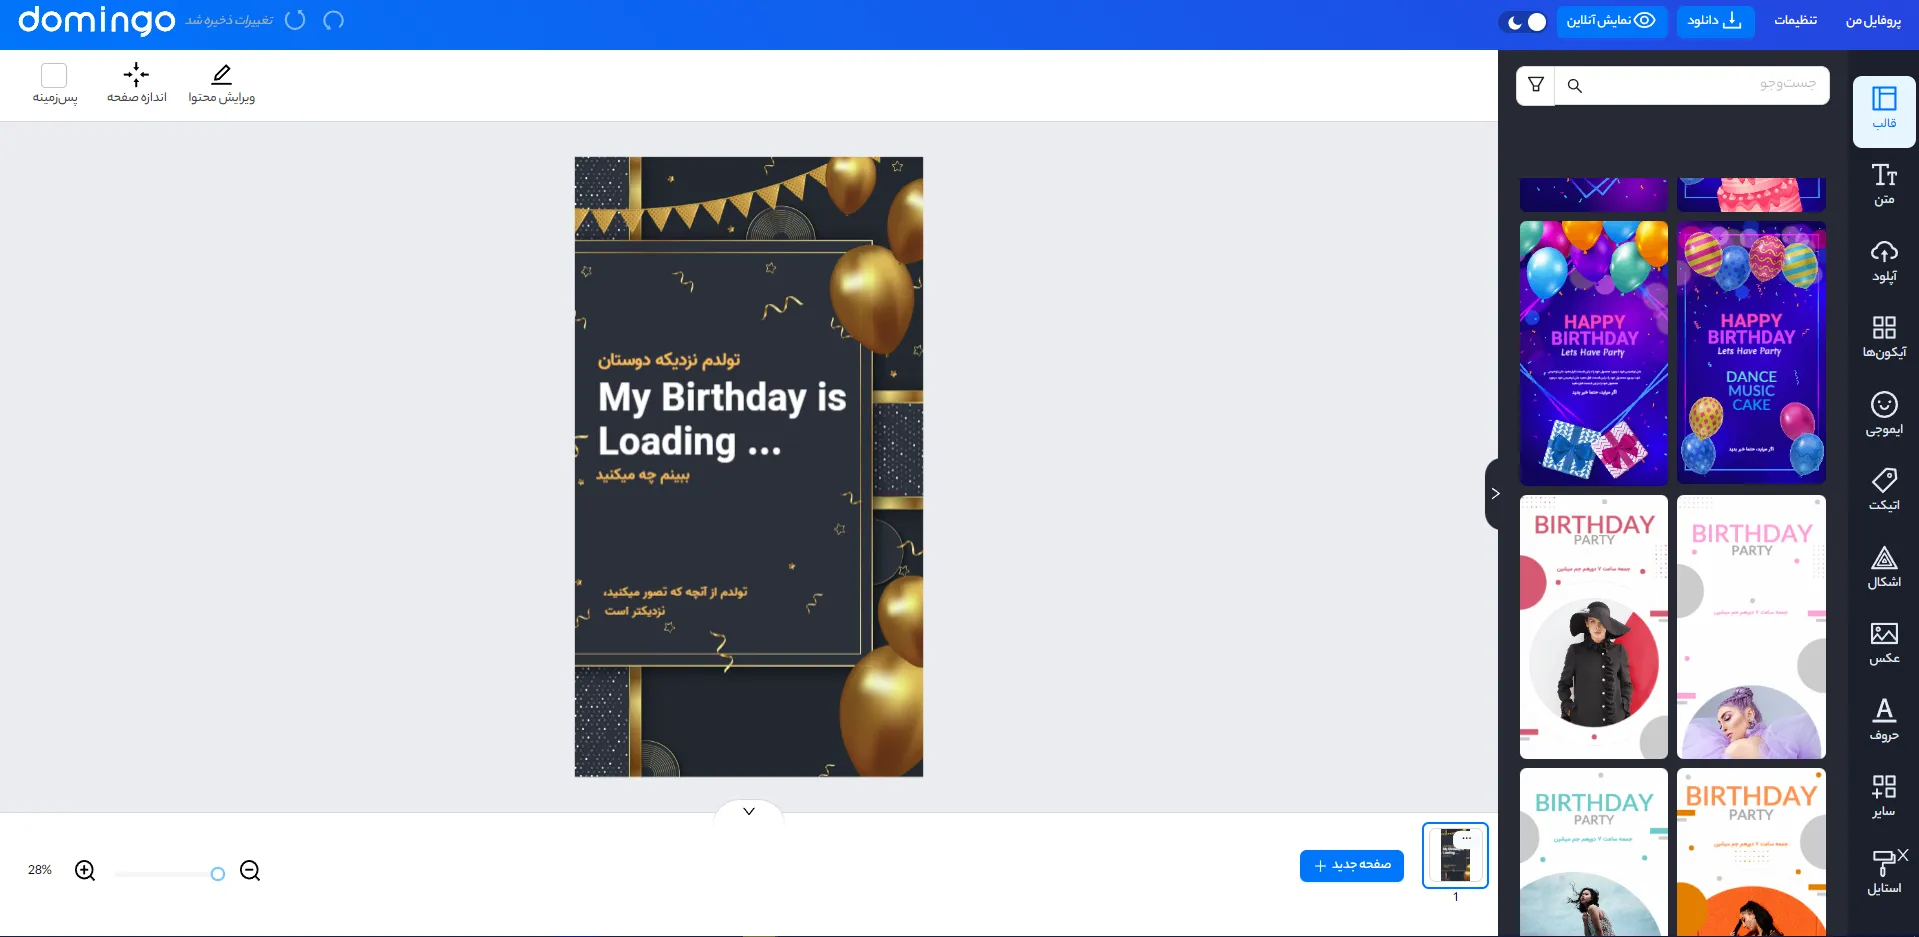
Task: Open the سایر other panel
Action: 1884,796
